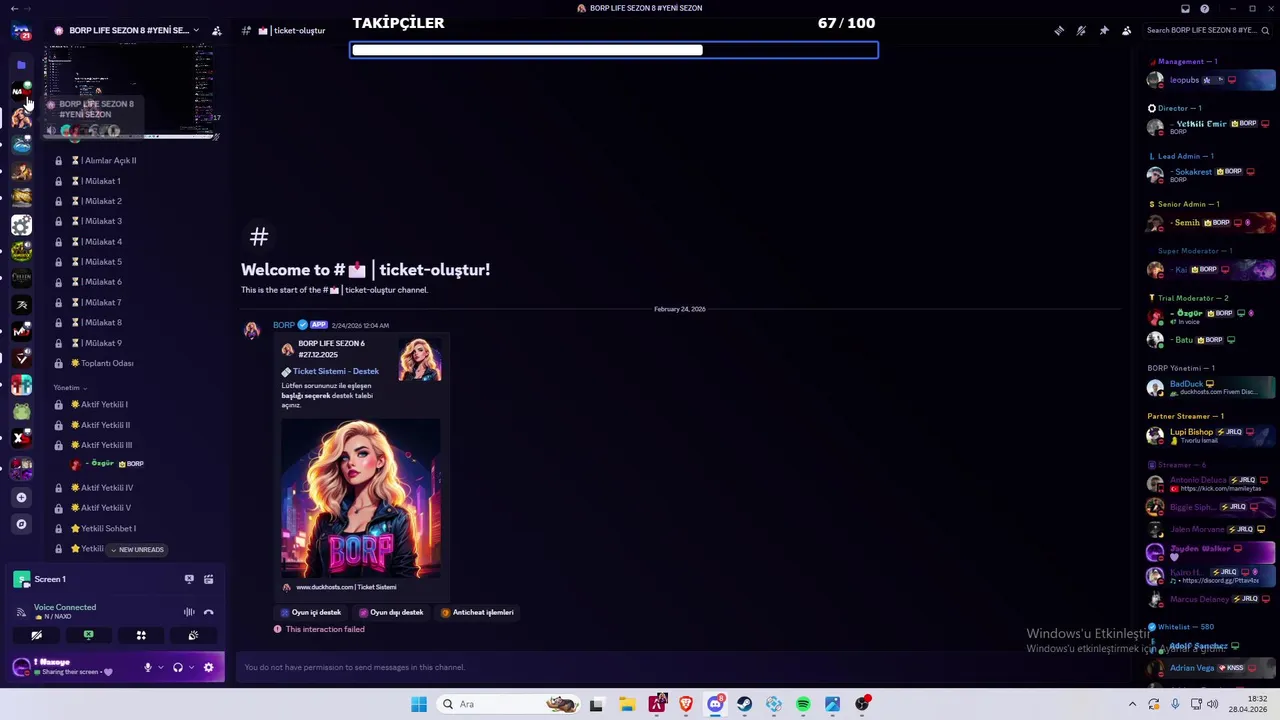Jump to NEW UNREADS indicator
Image resolution: width=1280 pixels, height=720 pixels.
(137, 549)
